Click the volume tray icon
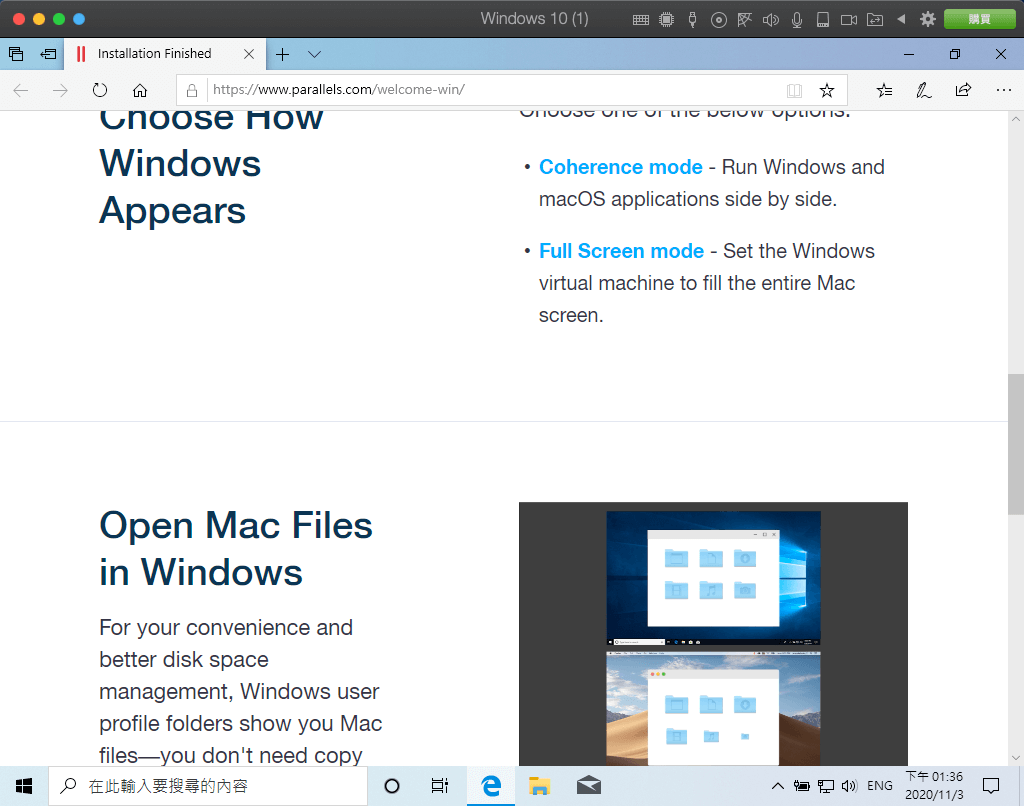1024x806 pixels. tap(849, 786)
